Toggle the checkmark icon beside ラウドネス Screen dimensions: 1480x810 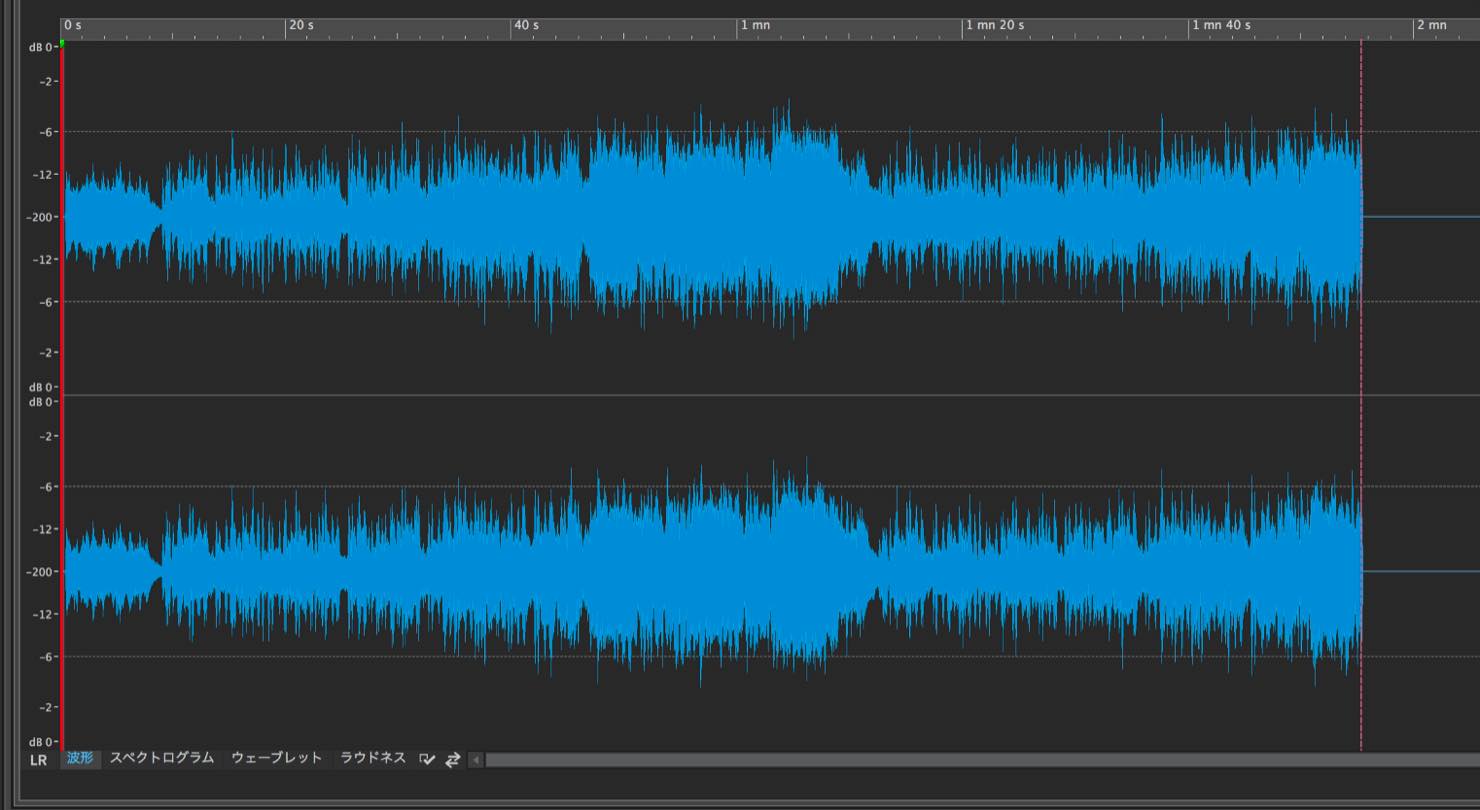coord(428,760)
